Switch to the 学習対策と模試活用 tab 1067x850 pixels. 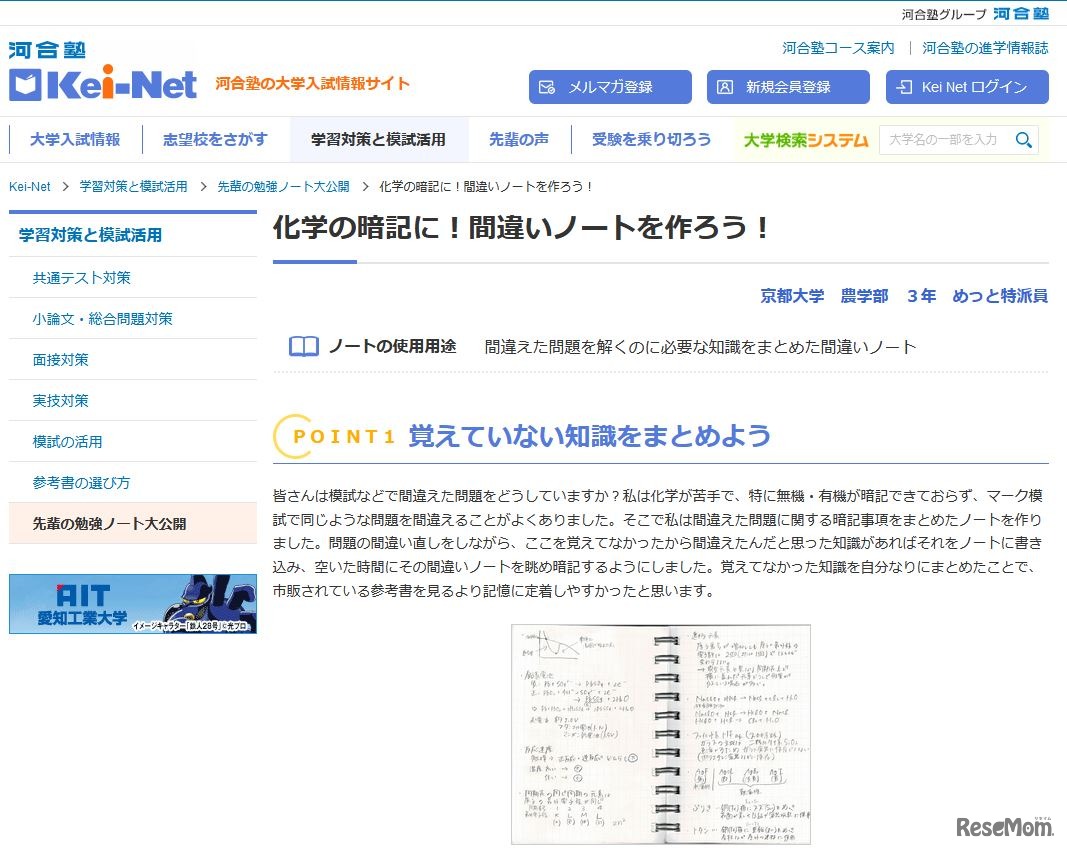(x=380, y=140)
